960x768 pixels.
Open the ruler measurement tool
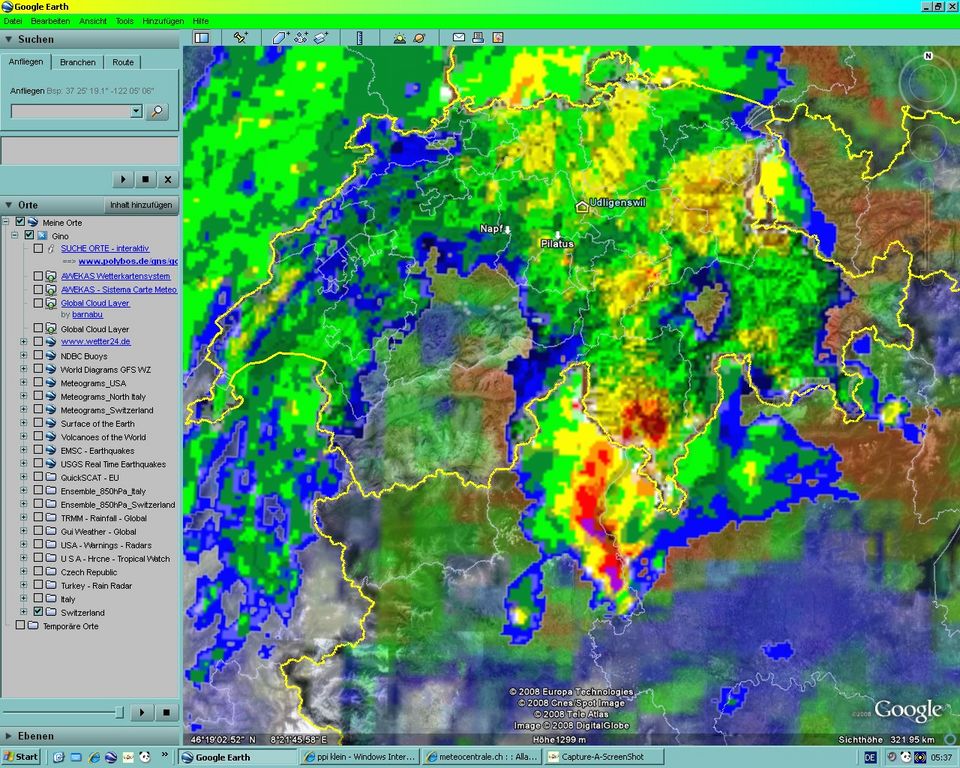tap(360, 38)
